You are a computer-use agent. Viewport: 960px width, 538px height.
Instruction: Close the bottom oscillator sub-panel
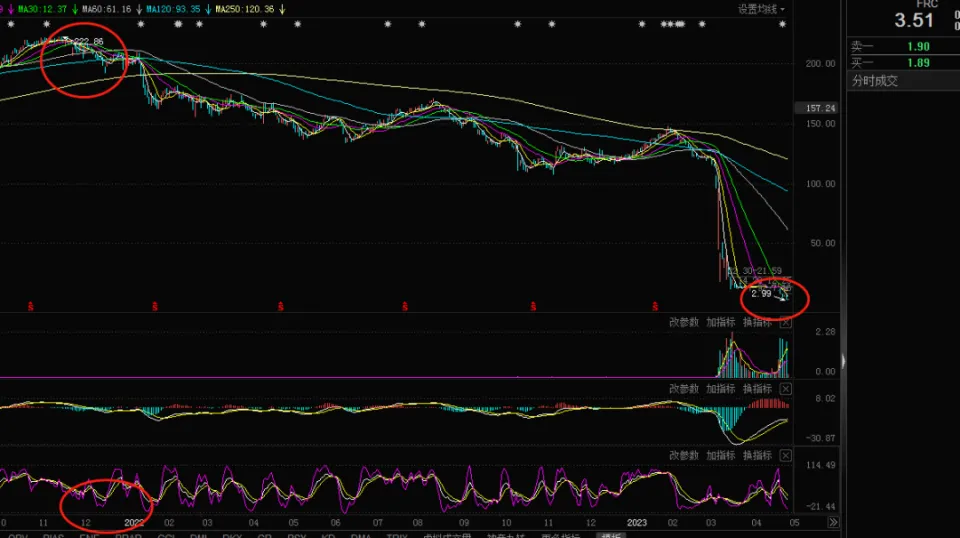click(x=785, y=455)
